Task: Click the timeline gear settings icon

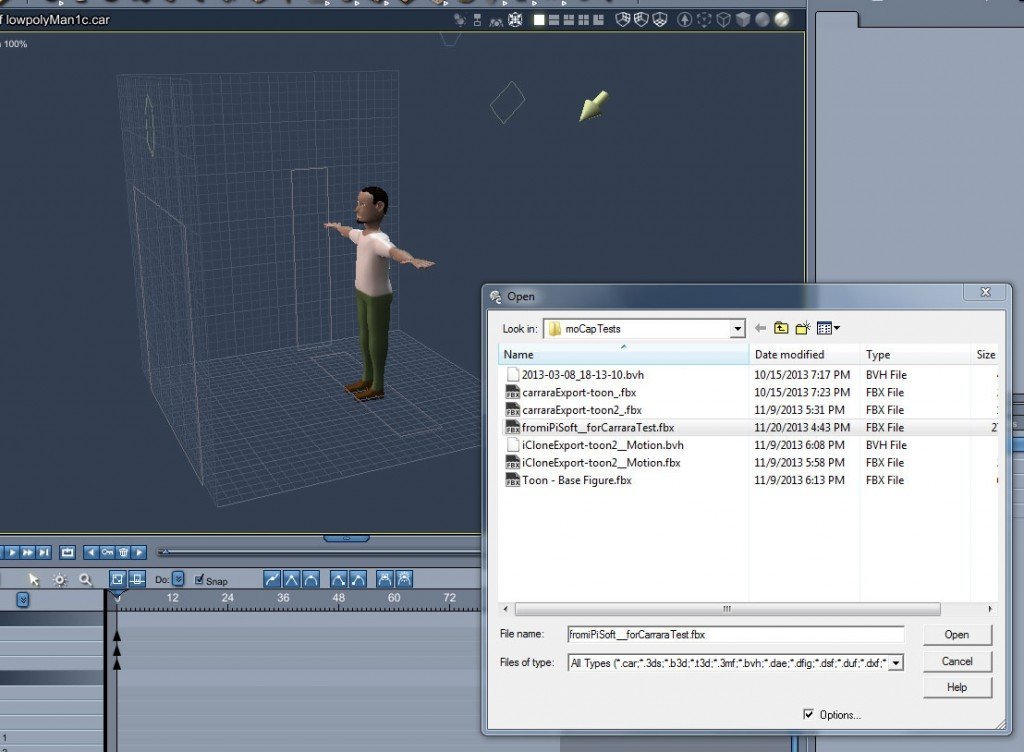Action: click(59, 579)
